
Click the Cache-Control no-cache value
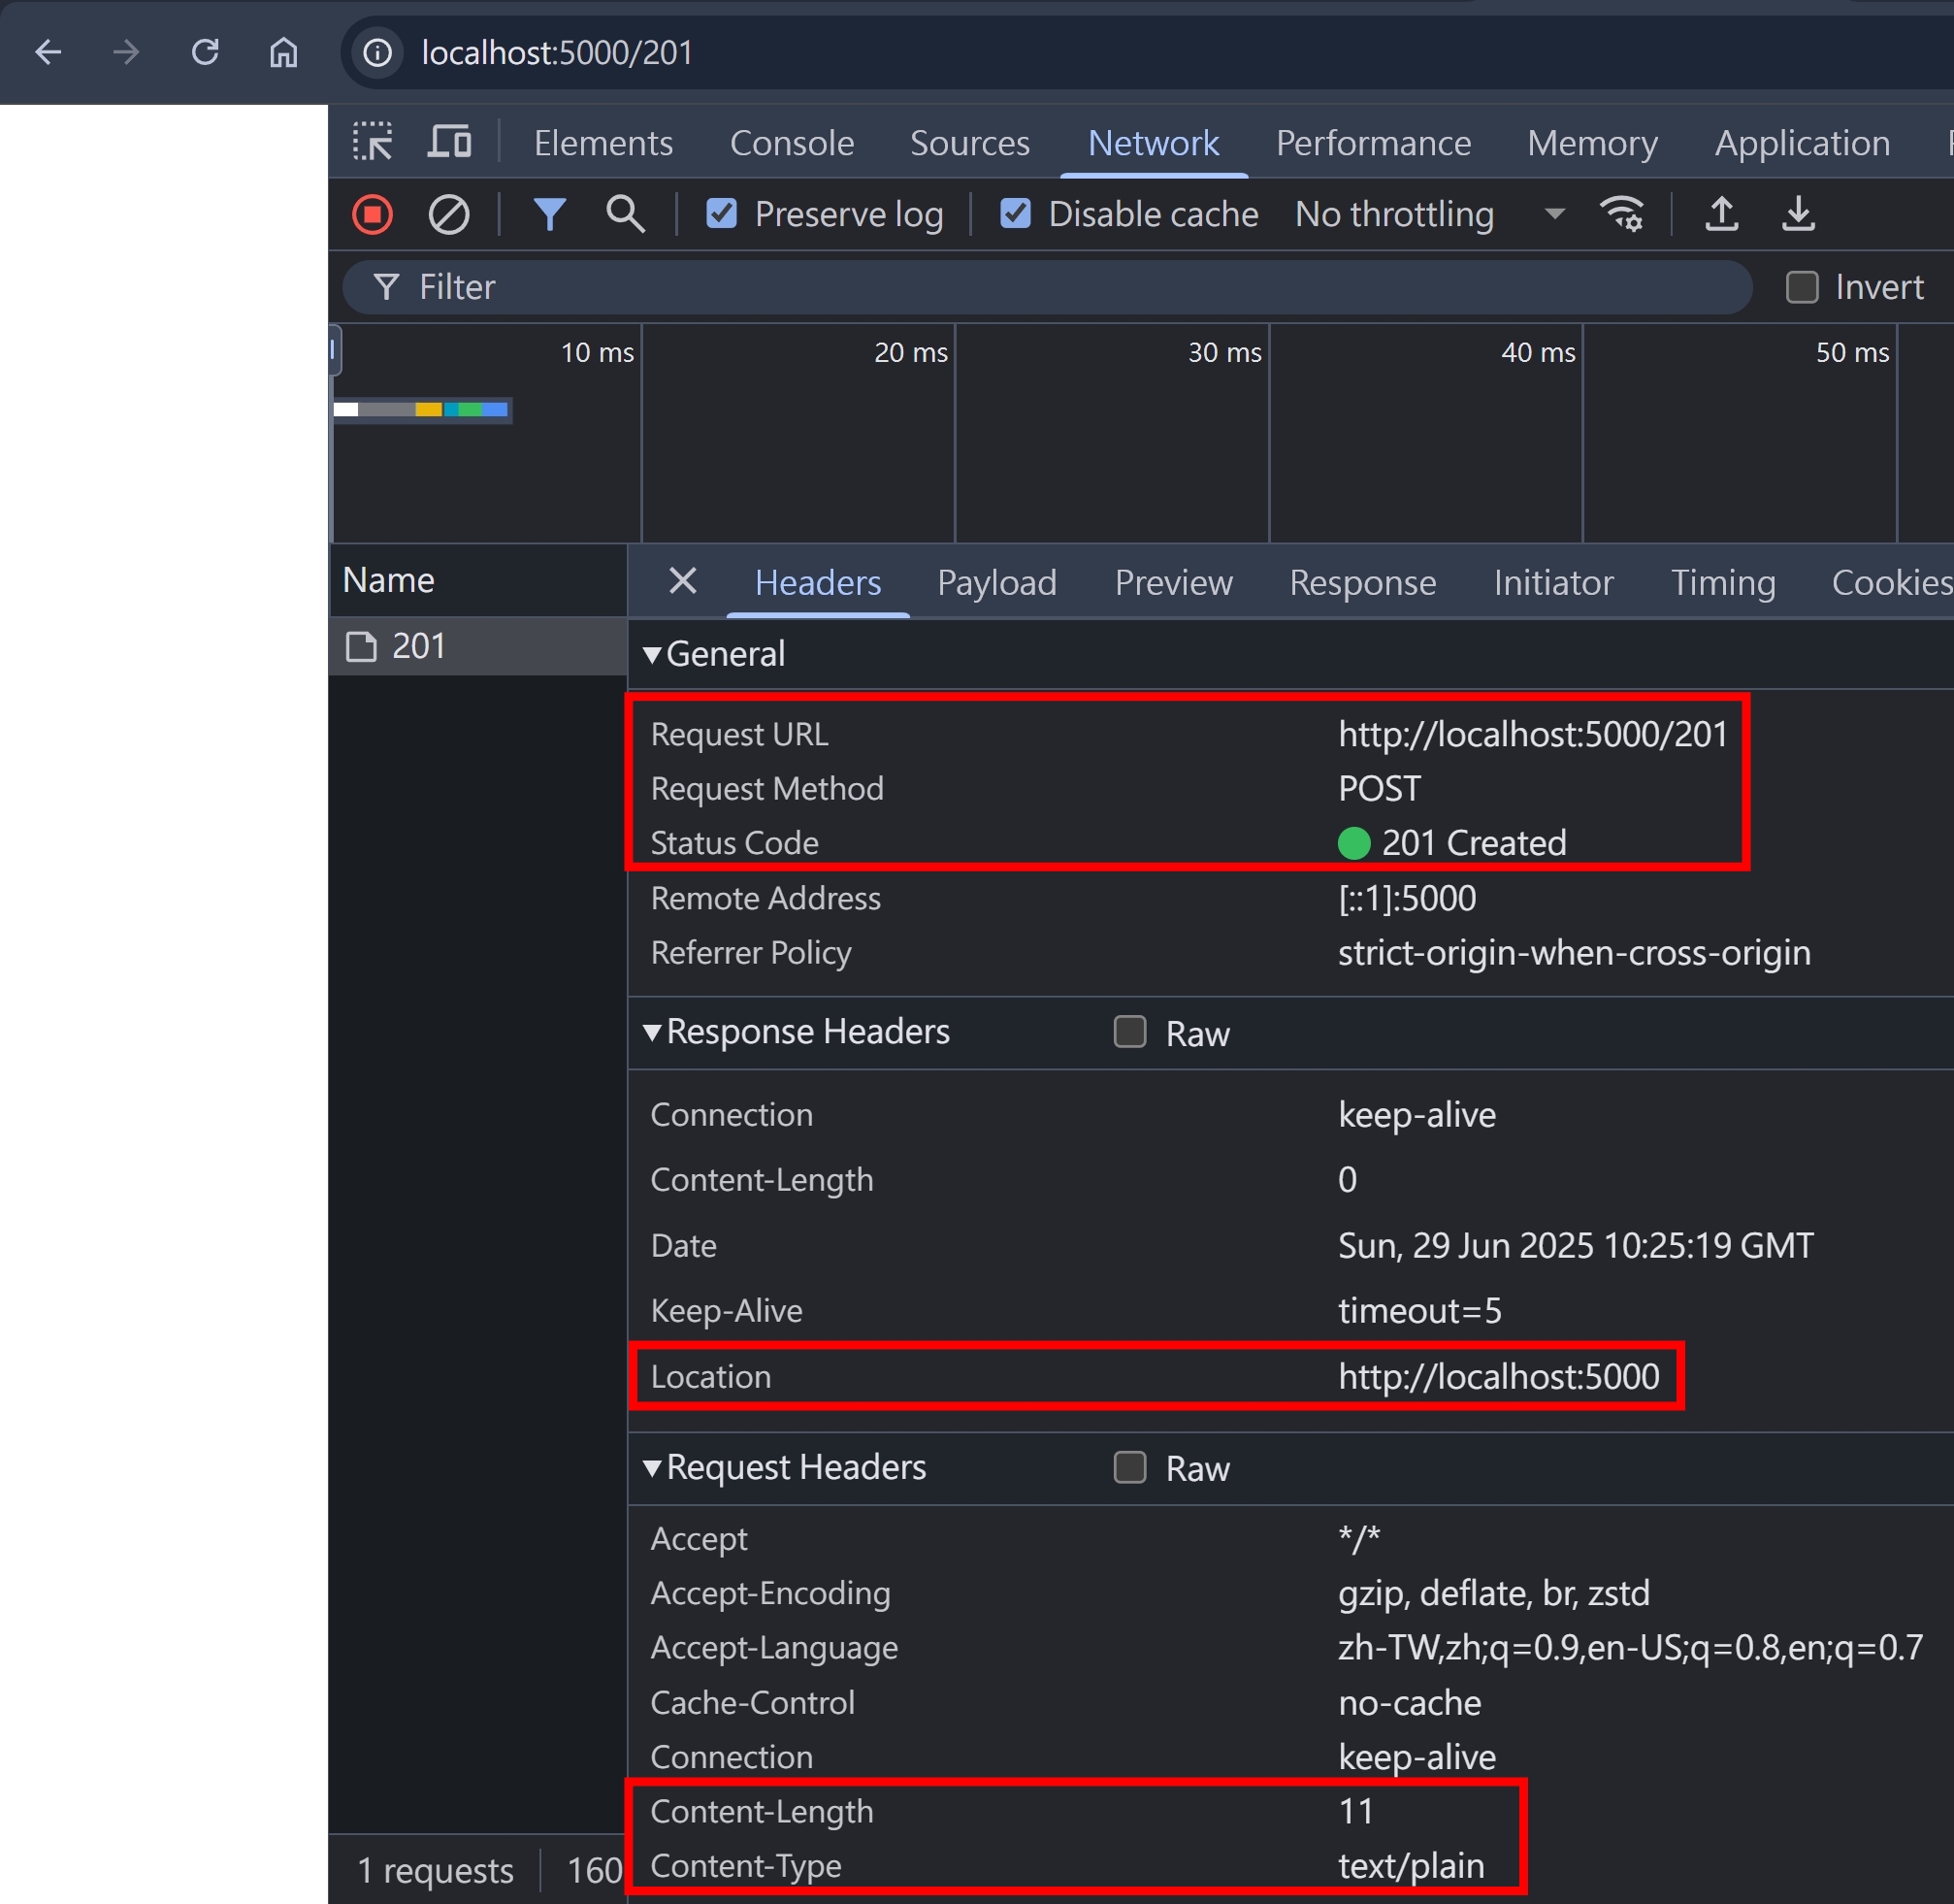pyautogui.click(x=1410, y=1702)
